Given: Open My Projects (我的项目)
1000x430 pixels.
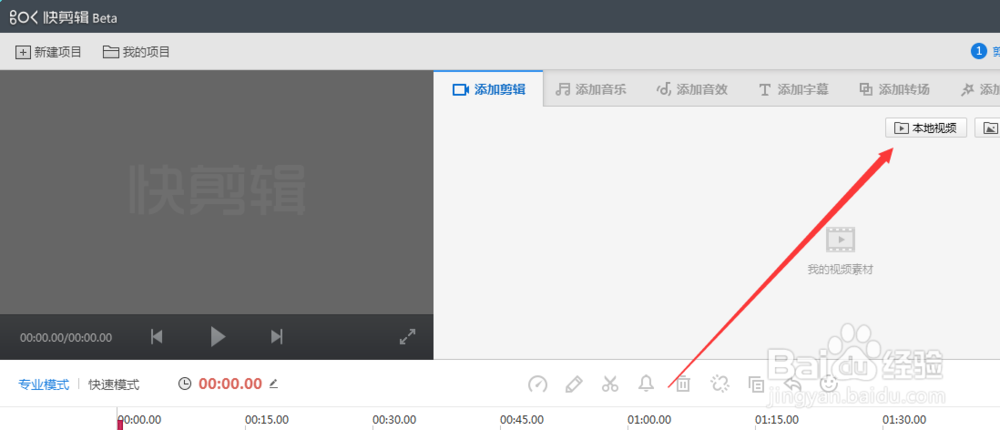Looking at the screenshot, I should tap(136, 52).
